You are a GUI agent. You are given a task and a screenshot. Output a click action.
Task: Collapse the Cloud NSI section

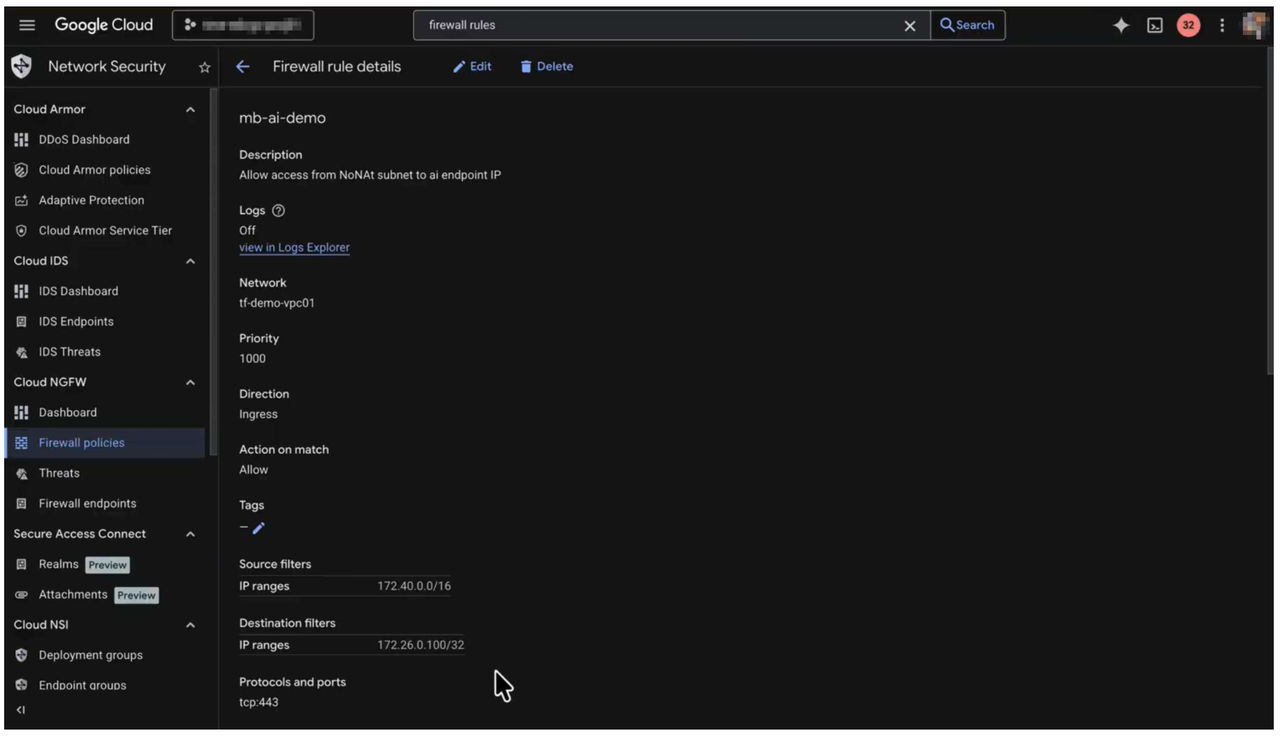tap(190, 625)
